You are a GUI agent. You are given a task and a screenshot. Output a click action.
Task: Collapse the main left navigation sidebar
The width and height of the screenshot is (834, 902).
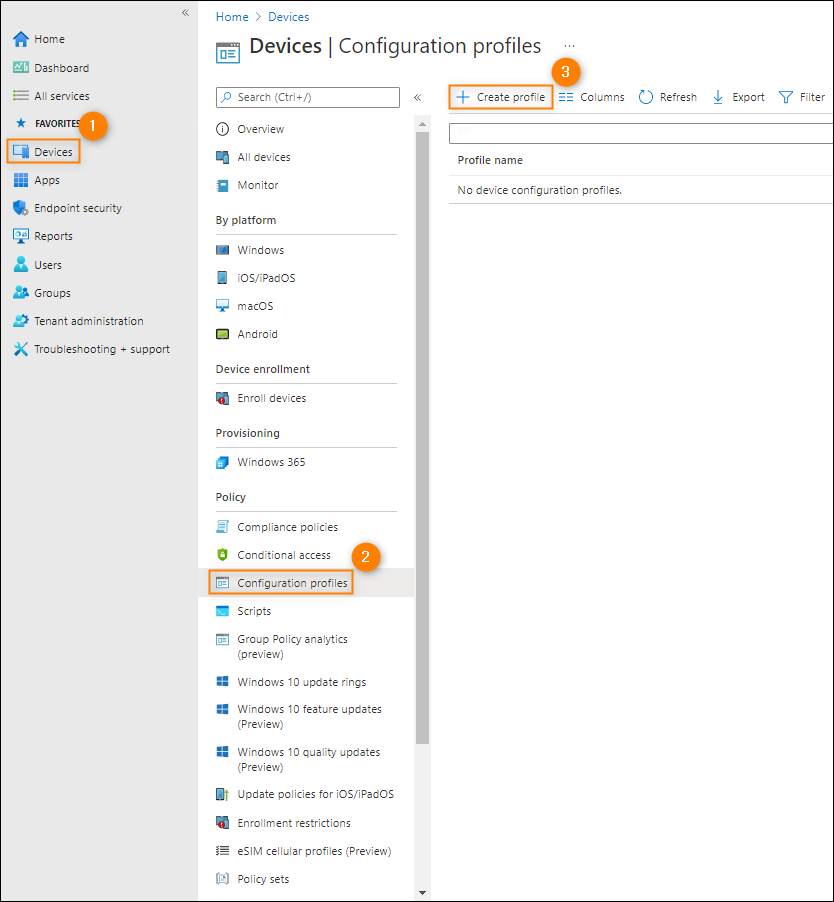click(x=185, y=13)
